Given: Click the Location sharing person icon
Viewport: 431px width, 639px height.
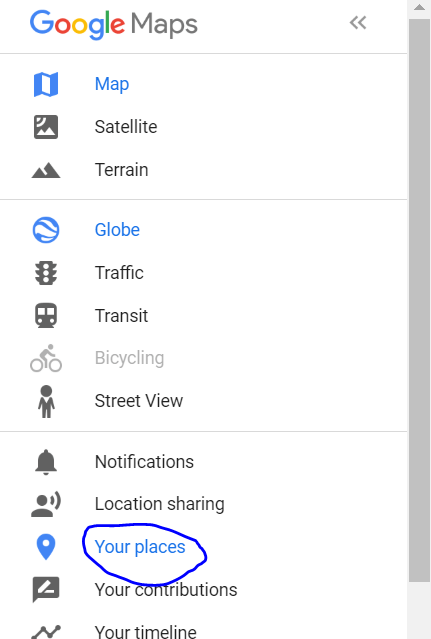Looking at the screenshot, I should point(46,505).
